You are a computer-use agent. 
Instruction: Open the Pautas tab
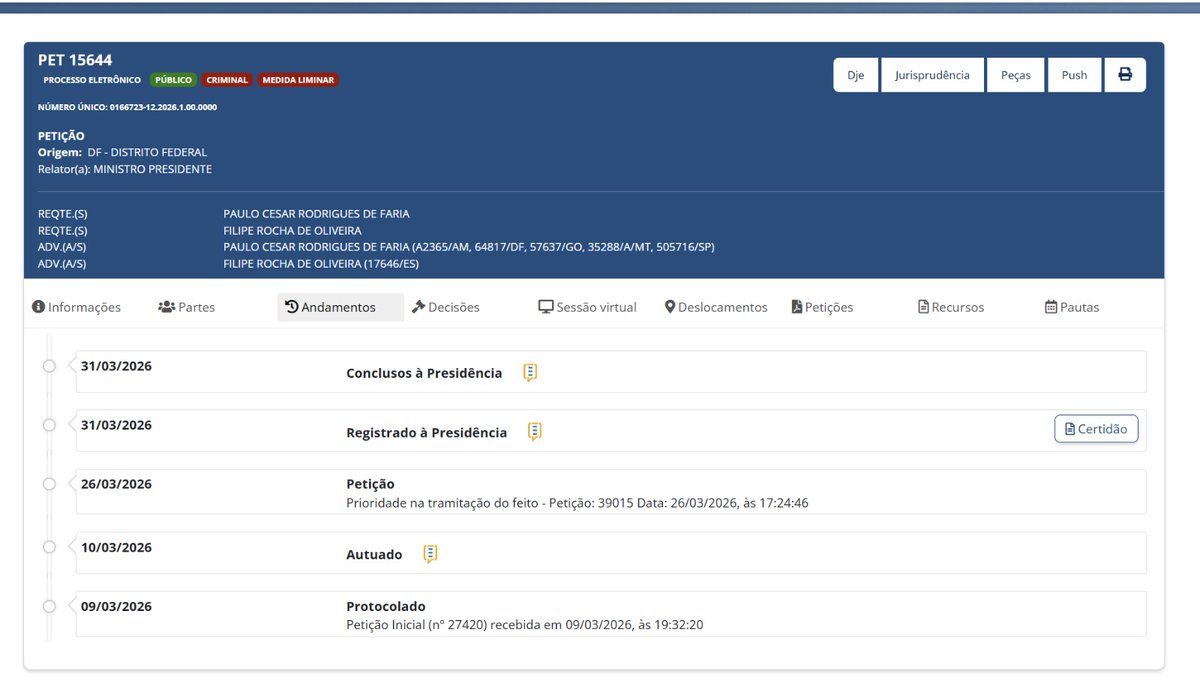tap(1072, 307)
